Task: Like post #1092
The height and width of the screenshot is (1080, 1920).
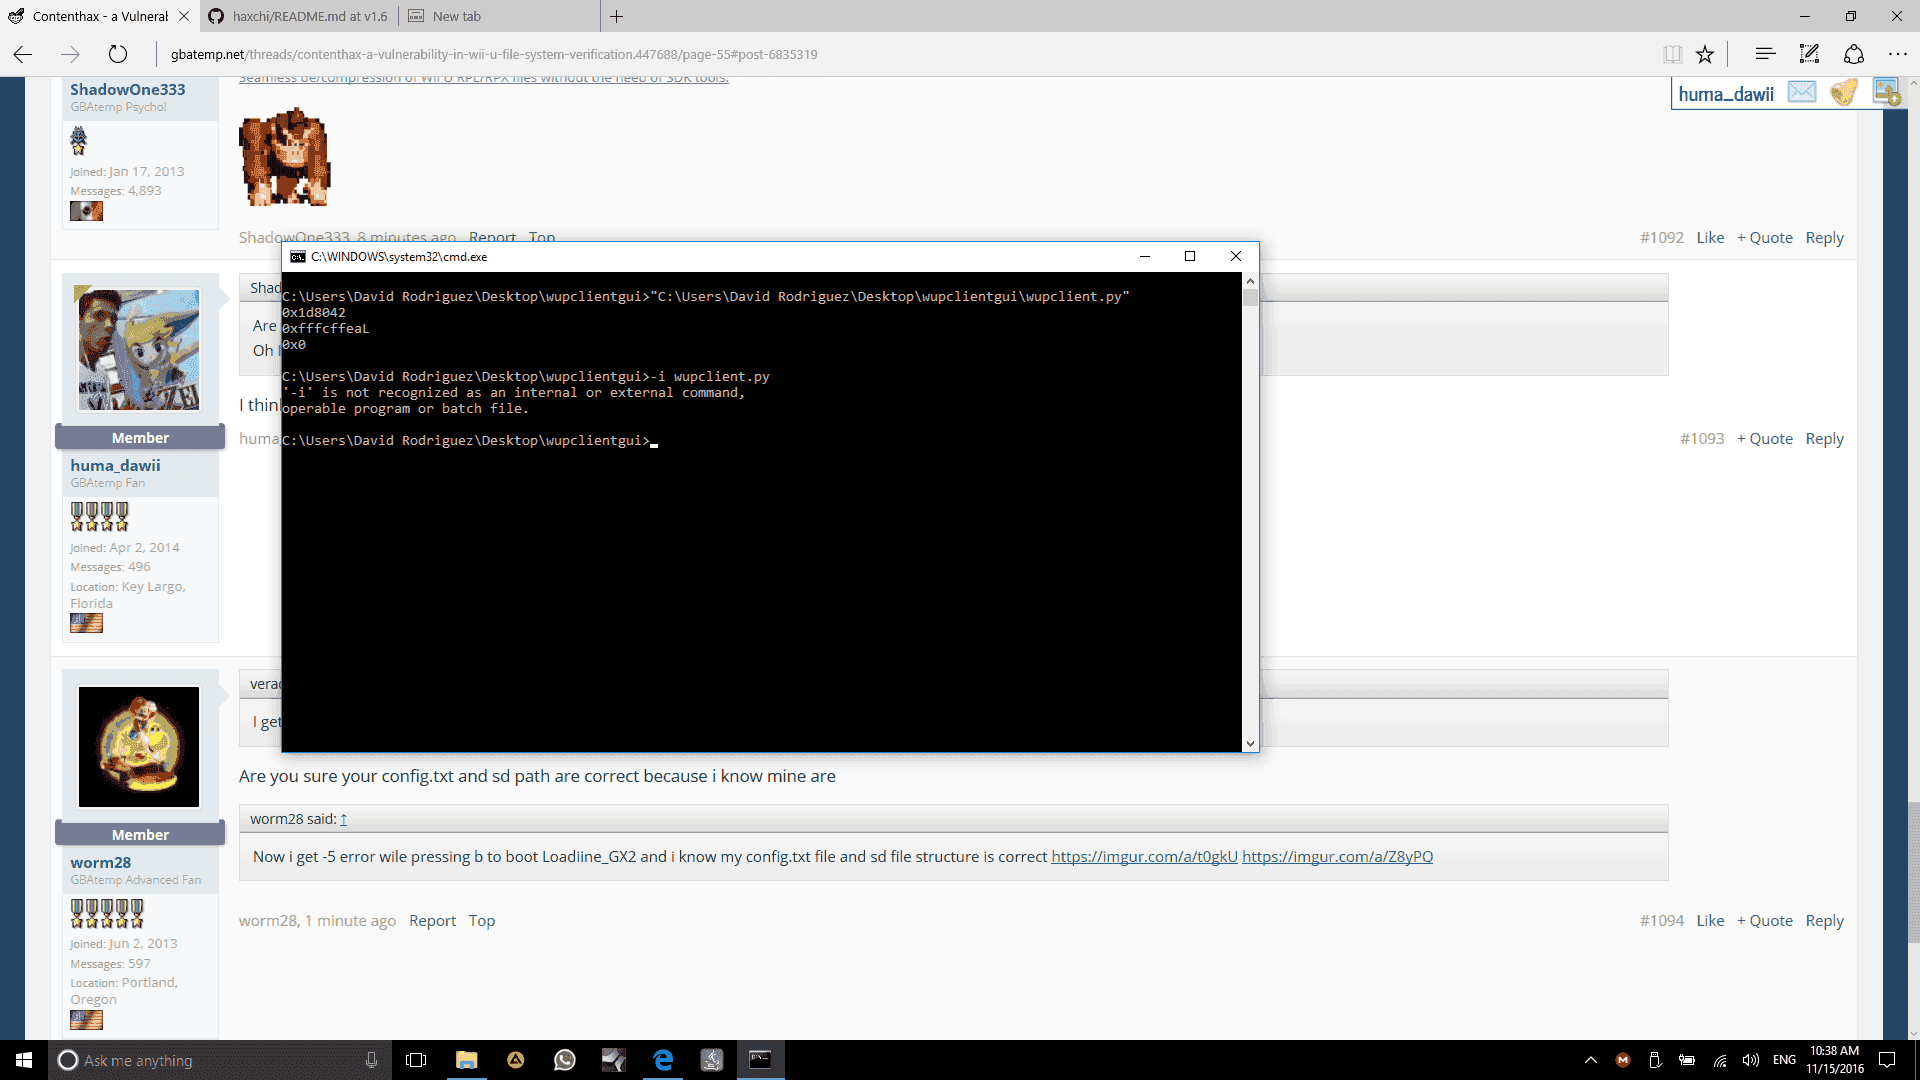Action: coord(1710,237)
